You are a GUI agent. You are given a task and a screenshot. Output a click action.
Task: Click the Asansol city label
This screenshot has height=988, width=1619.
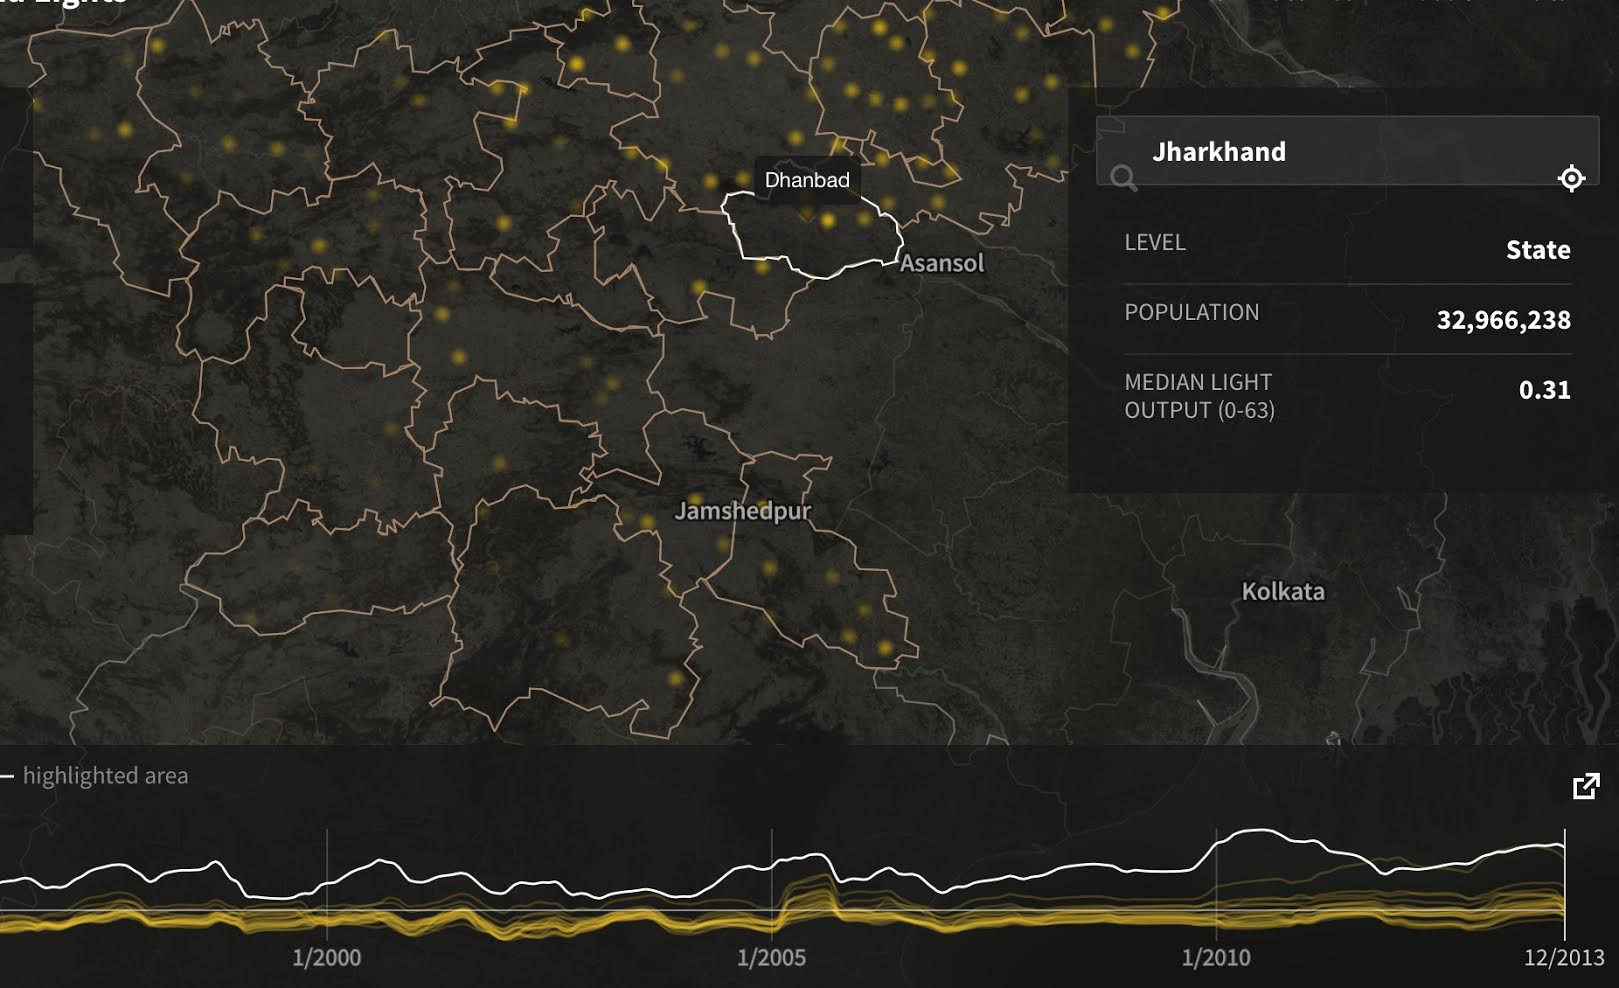tap(941, 264)
